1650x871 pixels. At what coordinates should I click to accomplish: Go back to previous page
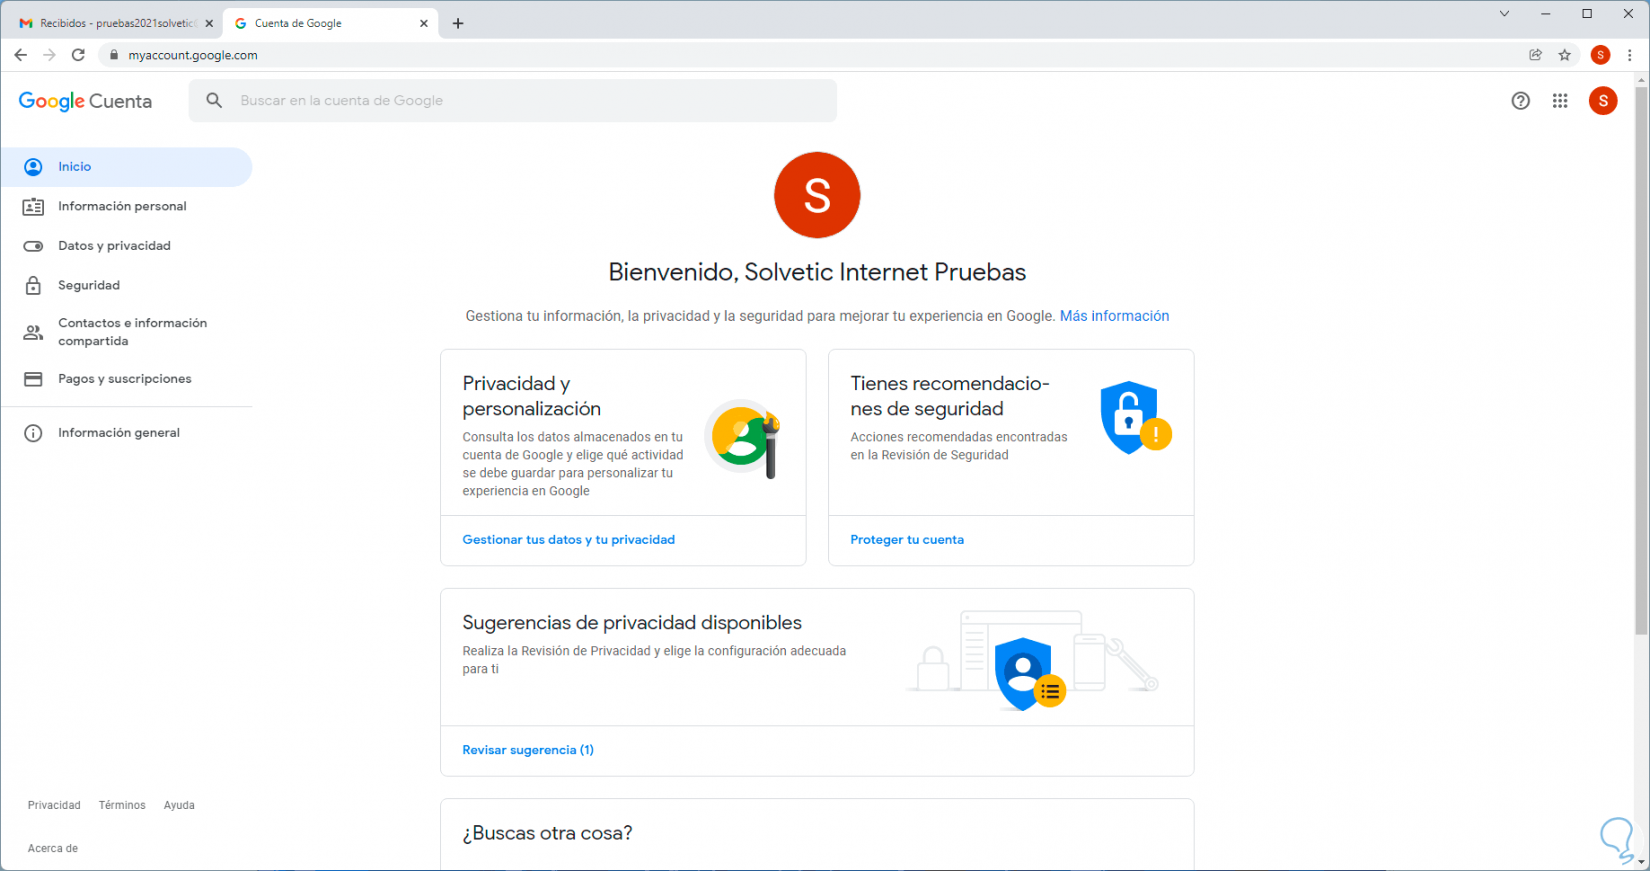(x=20, y=55)
